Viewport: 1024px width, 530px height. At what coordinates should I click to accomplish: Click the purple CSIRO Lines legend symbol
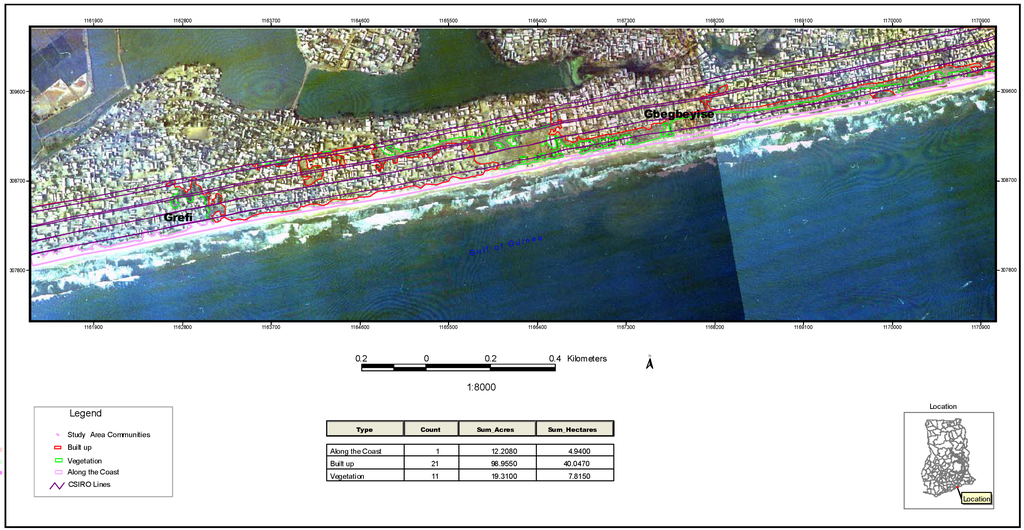57,484
